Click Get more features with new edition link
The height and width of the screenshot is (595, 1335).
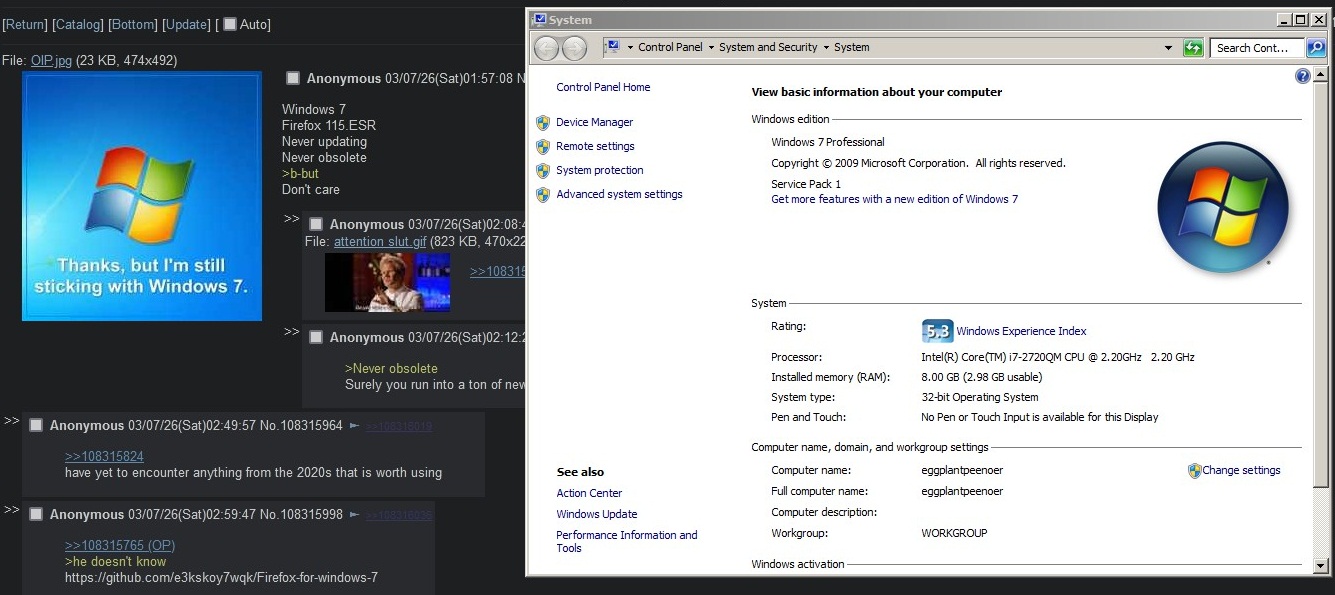pos(894,199)
